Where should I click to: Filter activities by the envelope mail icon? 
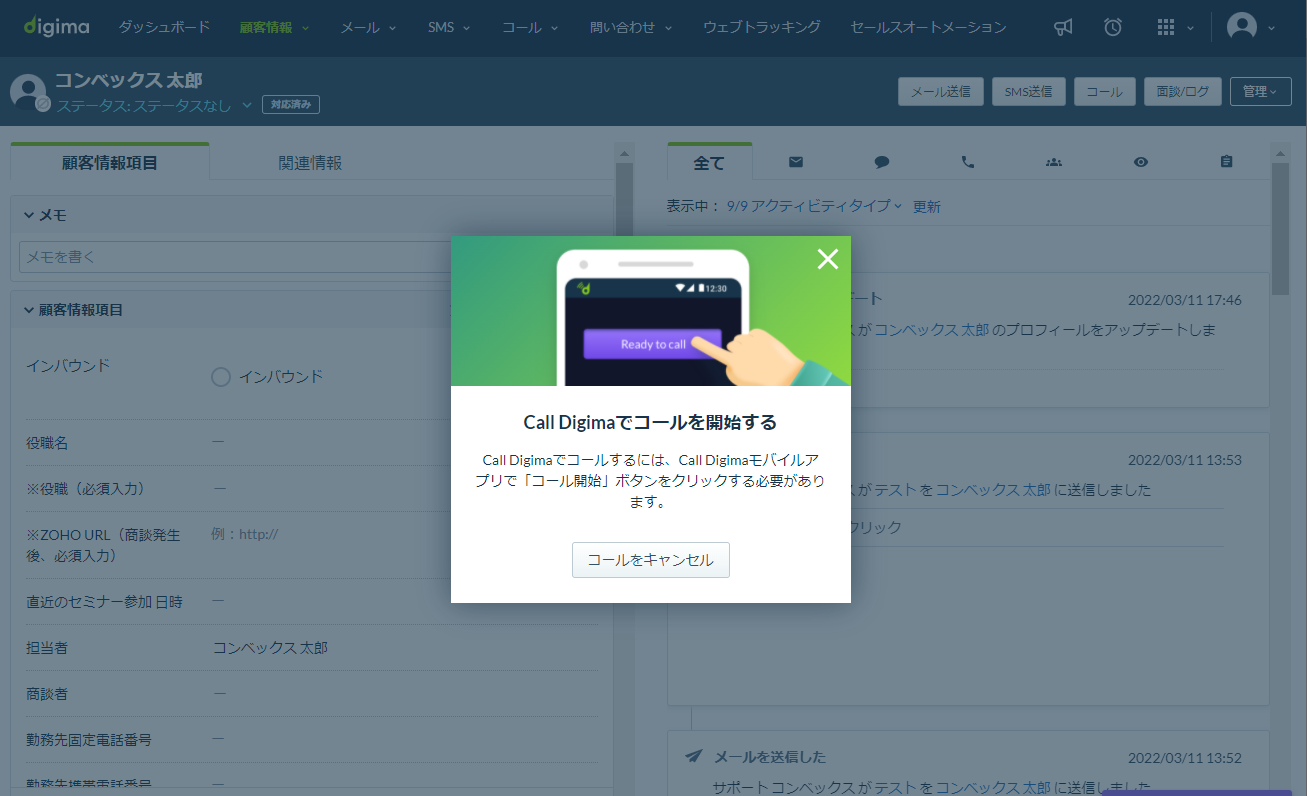tap(796, 162)
